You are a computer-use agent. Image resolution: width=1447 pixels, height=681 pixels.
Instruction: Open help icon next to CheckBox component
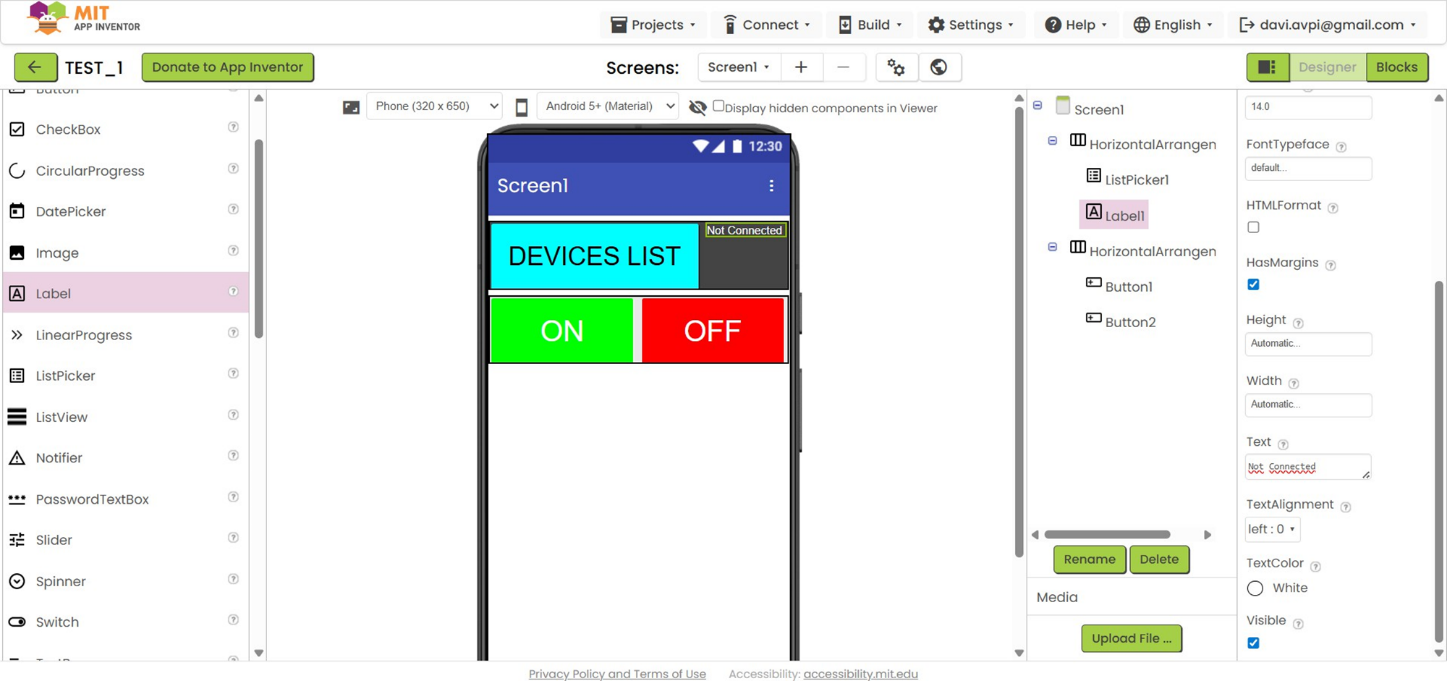point(233,128)
